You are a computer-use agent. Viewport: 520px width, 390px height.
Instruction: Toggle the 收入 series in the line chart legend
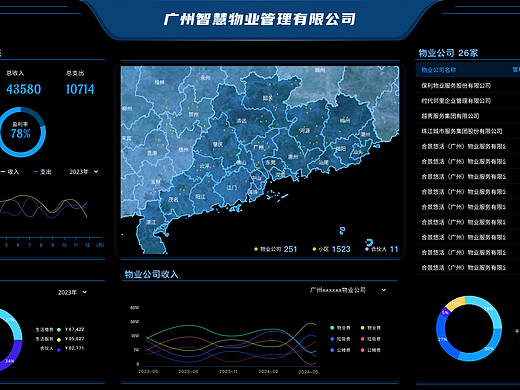point(10,172)
